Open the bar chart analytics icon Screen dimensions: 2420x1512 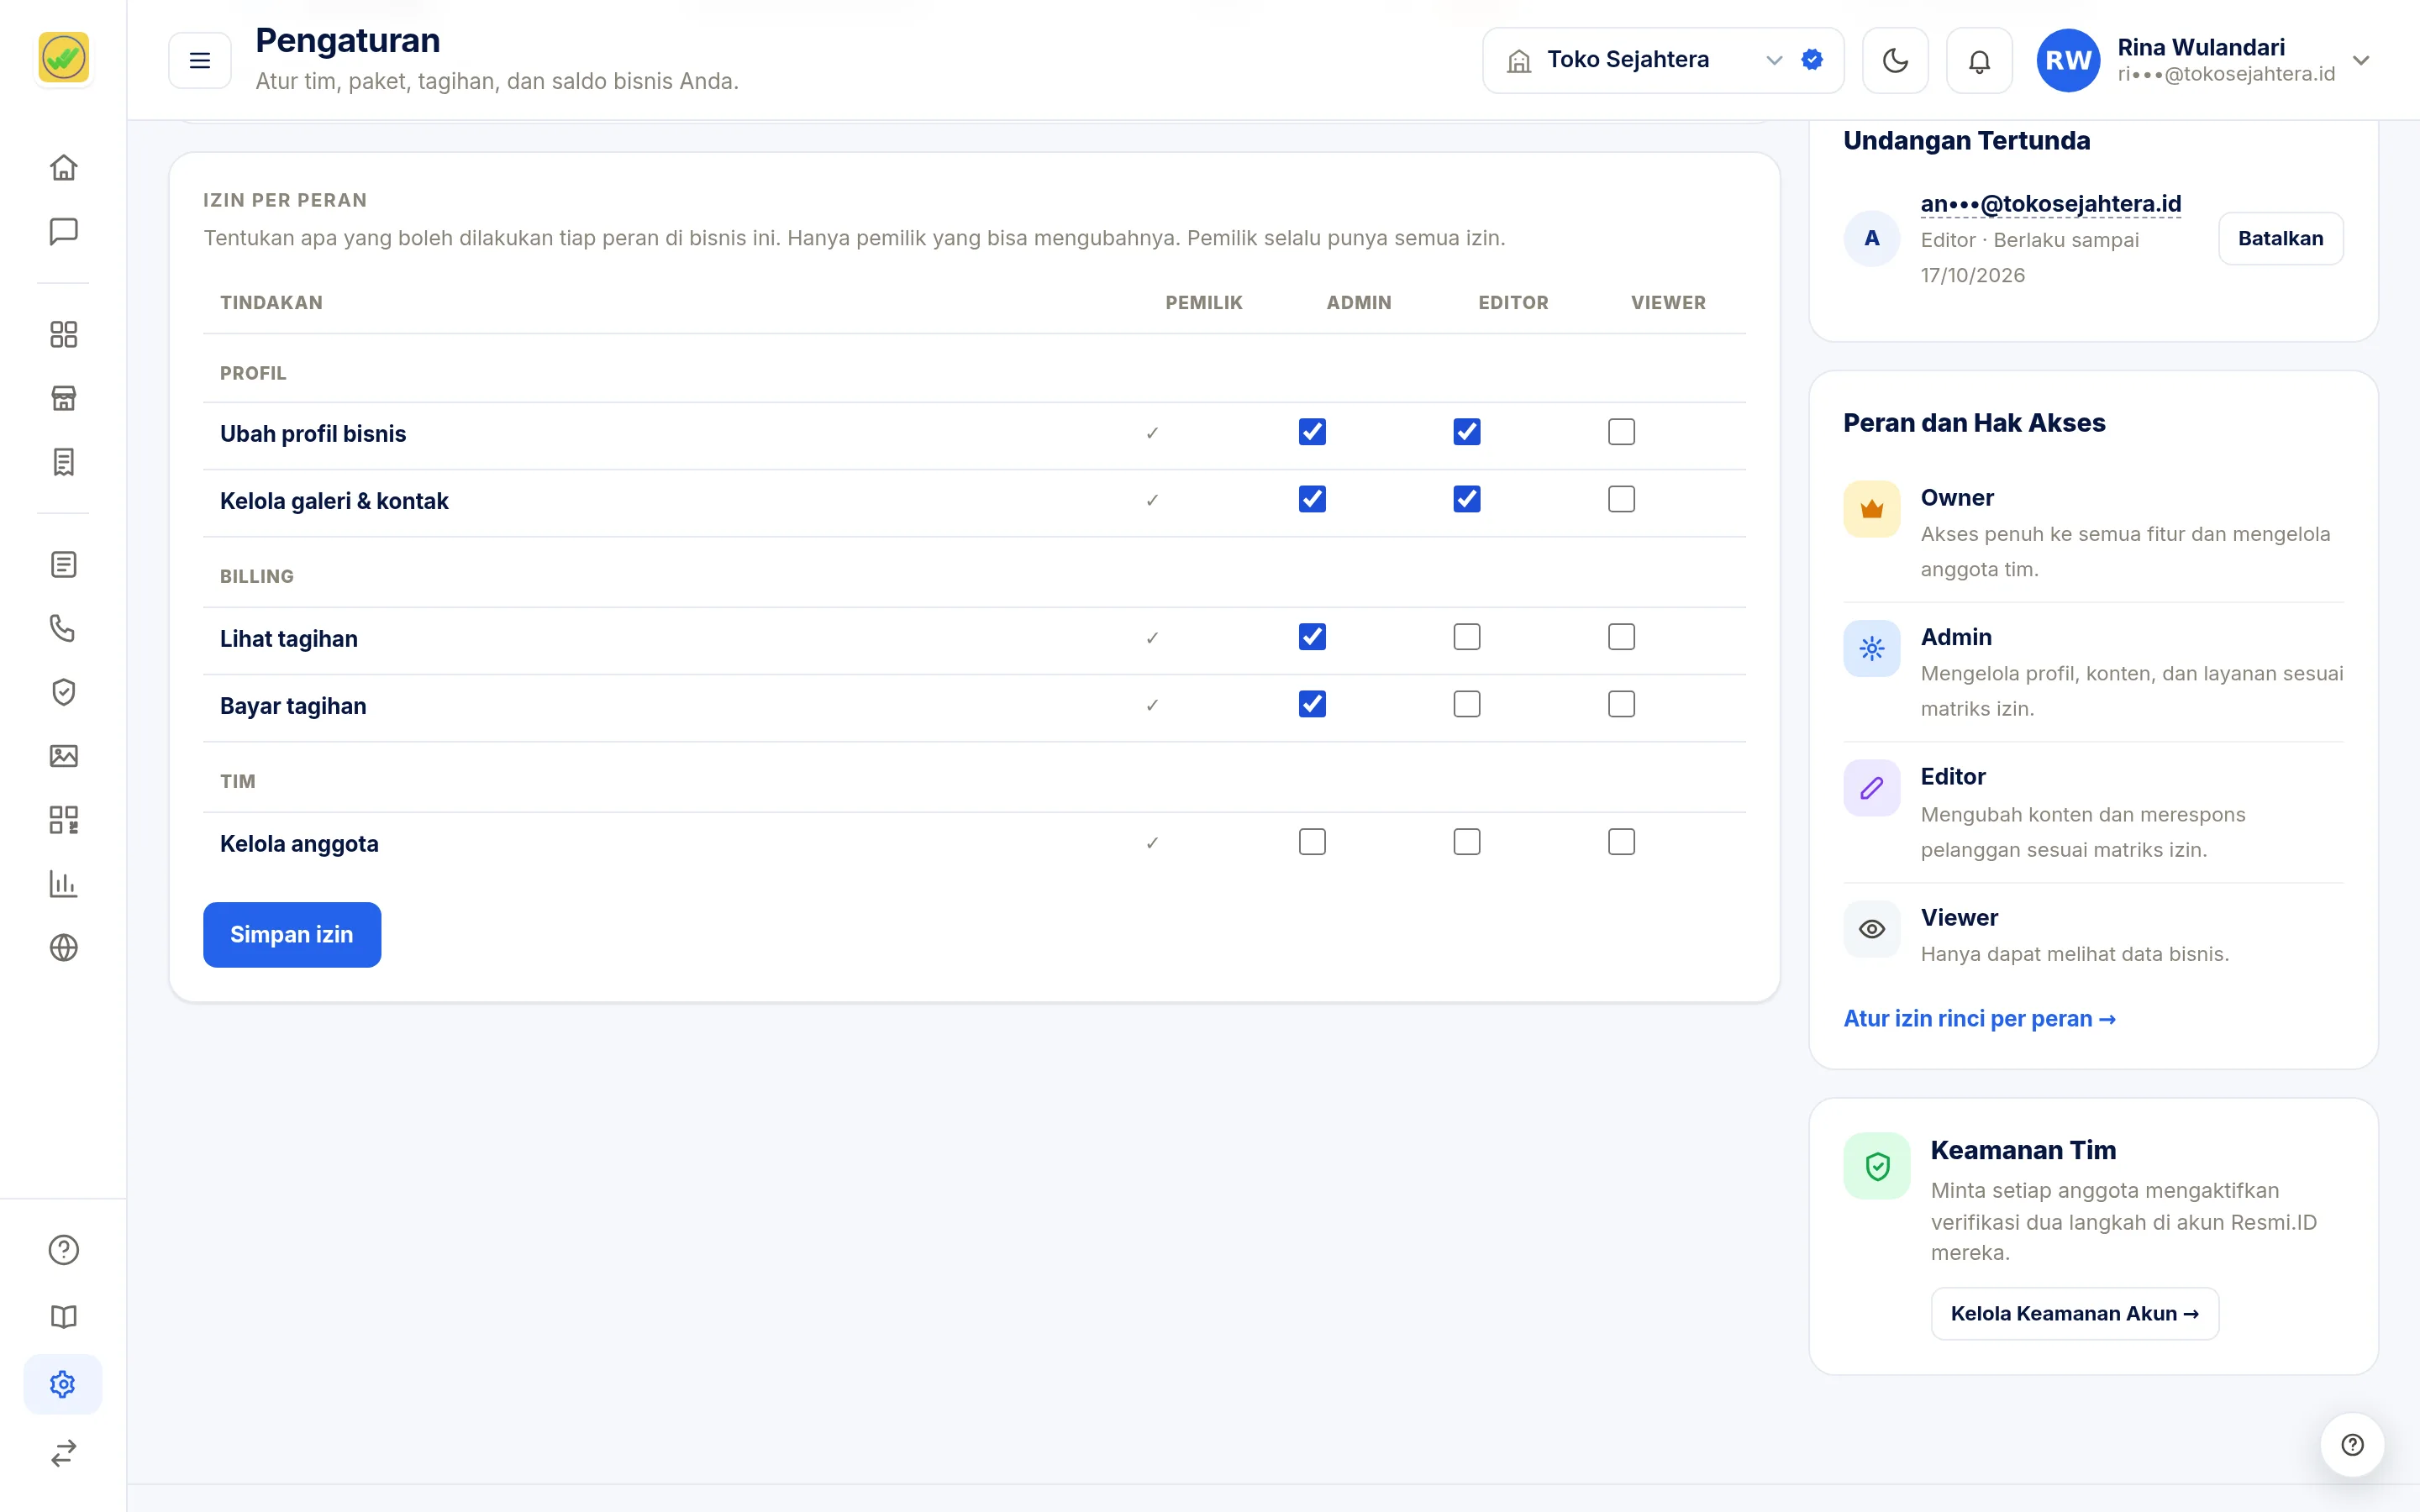pos(63,884)
